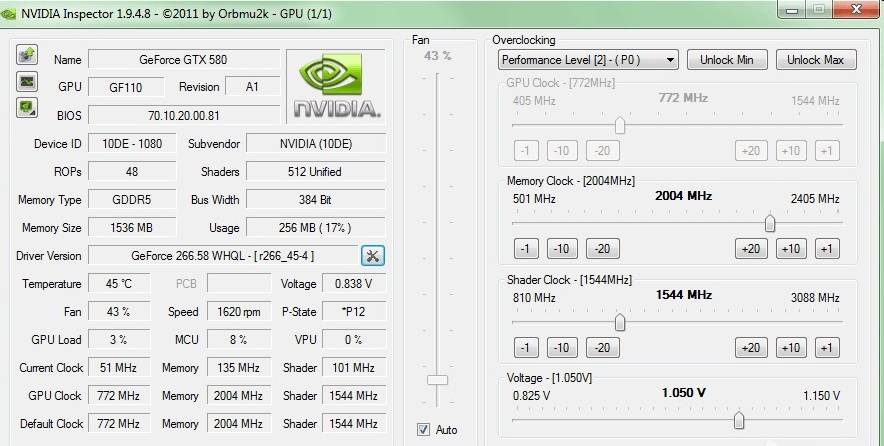Decrease Shader Clock by 1 MHz

click(526, 347)
